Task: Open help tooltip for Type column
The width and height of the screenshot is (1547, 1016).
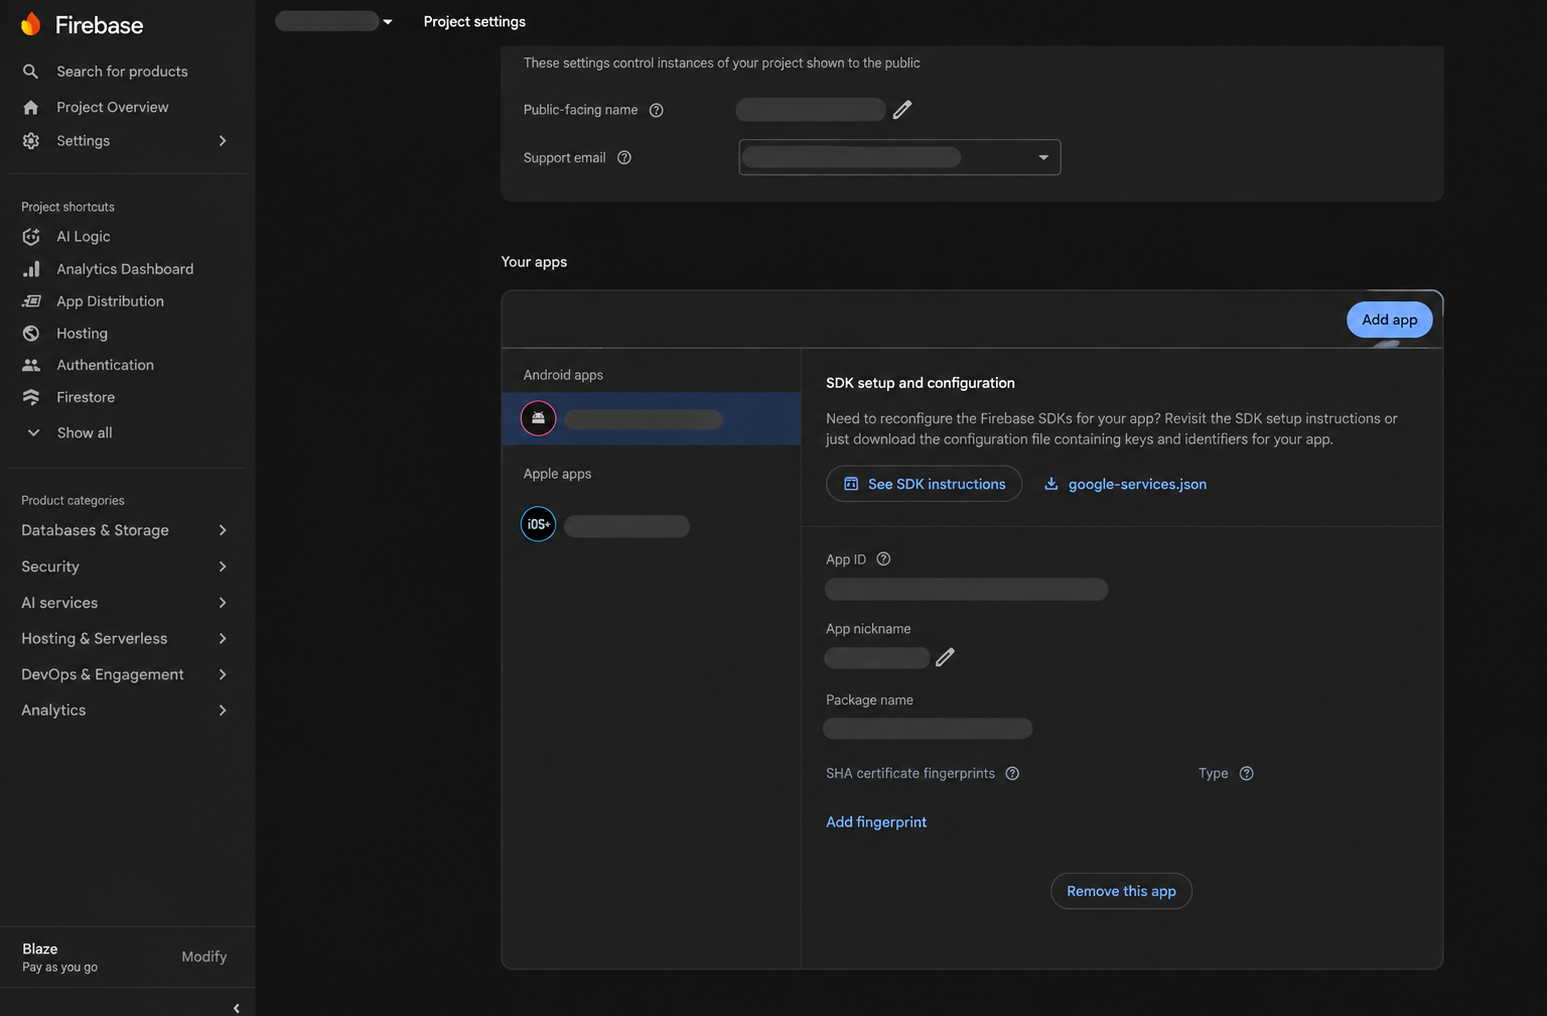Action: pyautogui.click(x=1246, y=773)
